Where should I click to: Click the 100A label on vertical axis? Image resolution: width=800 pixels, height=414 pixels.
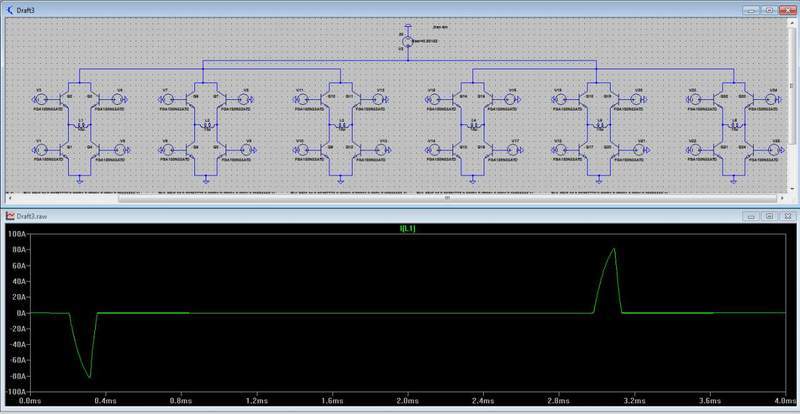15,234
